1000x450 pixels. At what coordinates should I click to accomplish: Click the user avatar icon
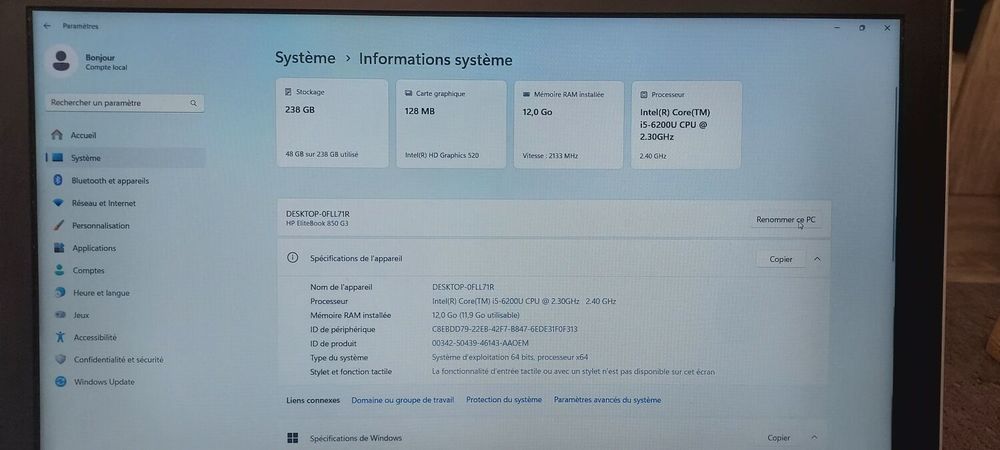pyautogui.click(x=61, y=61)
